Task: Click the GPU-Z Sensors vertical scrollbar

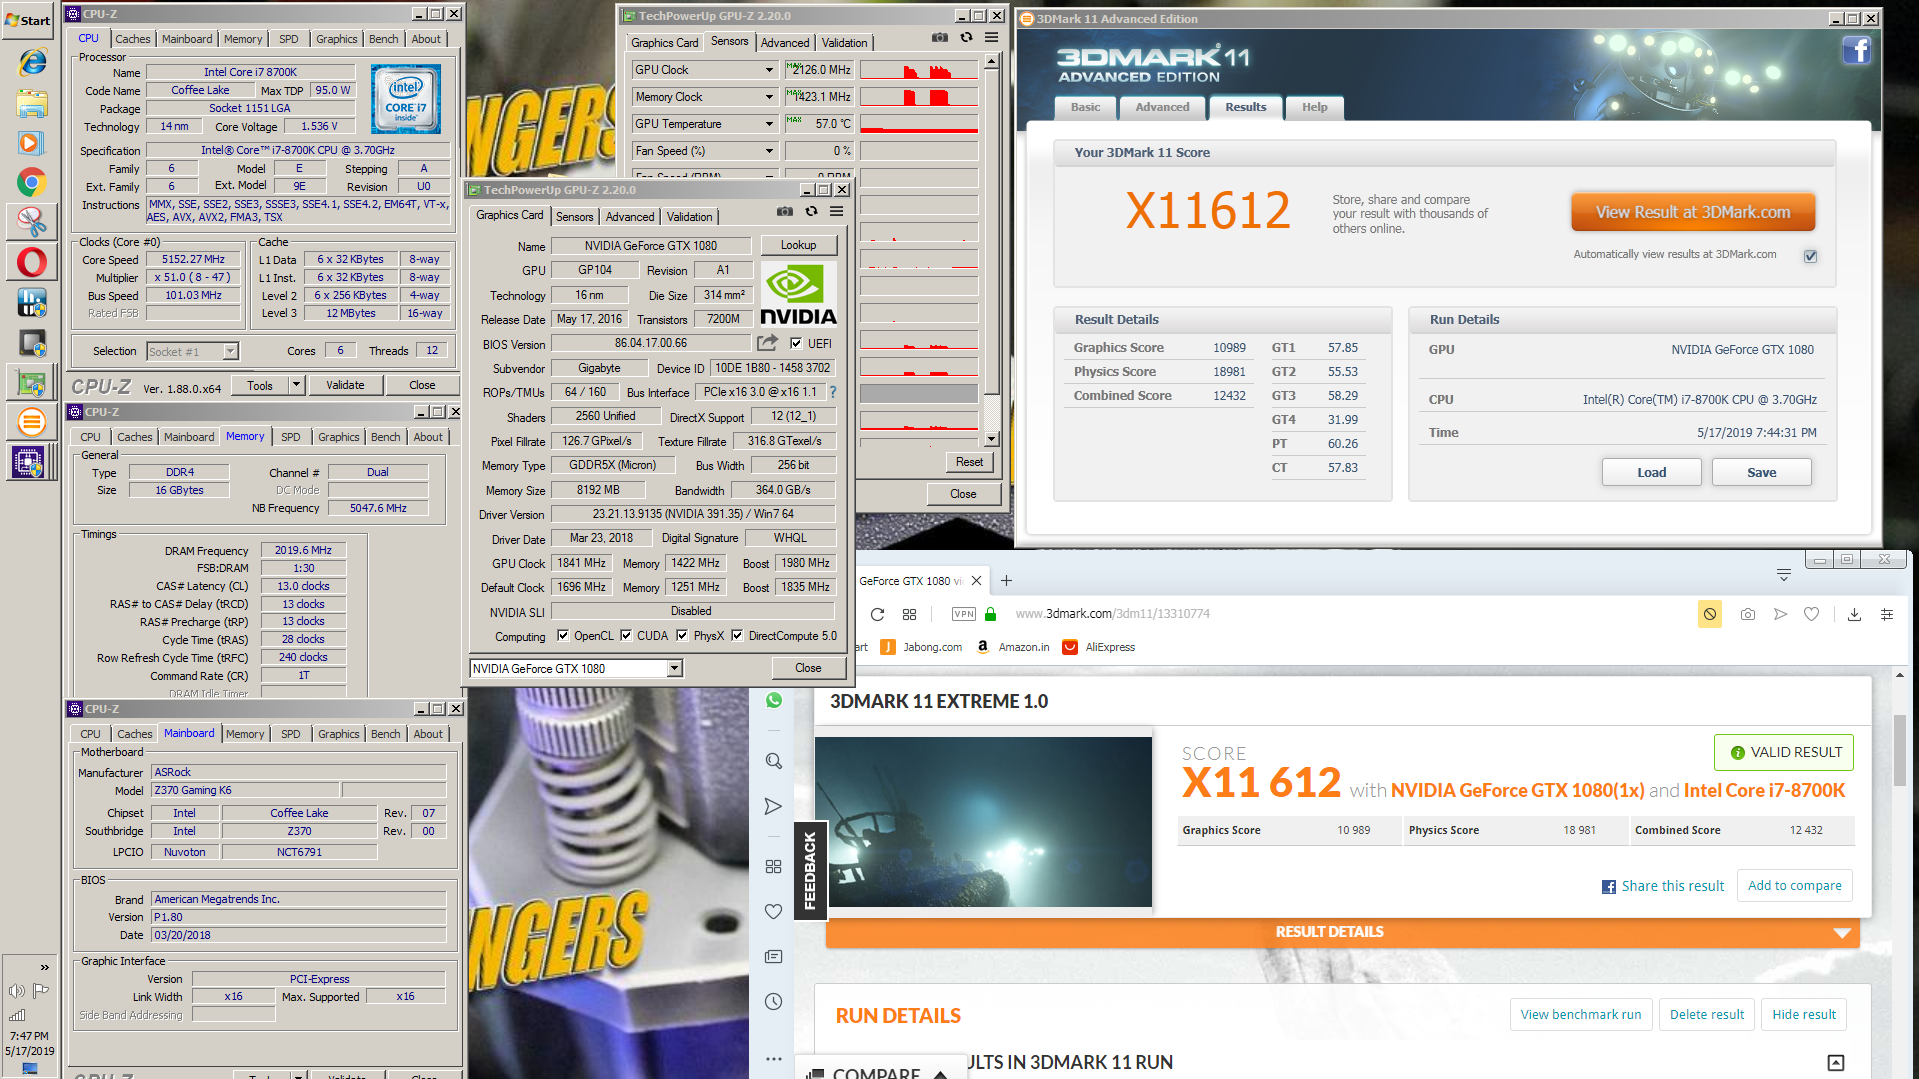Action: [x=991, y=250]
